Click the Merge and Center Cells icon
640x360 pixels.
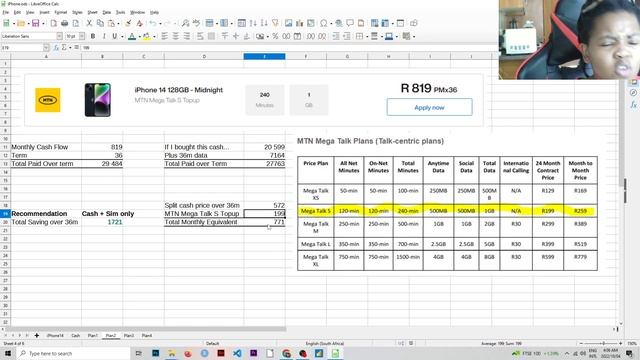(211, 36)
